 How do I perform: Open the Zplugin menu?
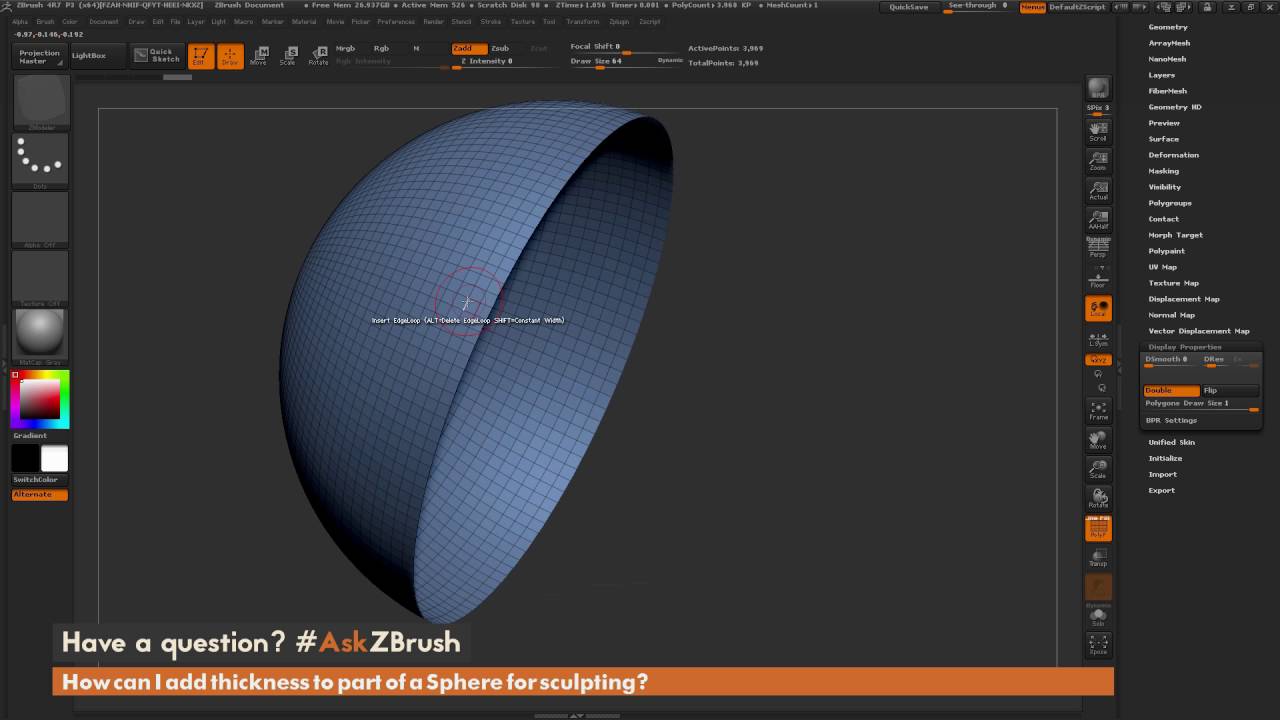pos(619,21)
